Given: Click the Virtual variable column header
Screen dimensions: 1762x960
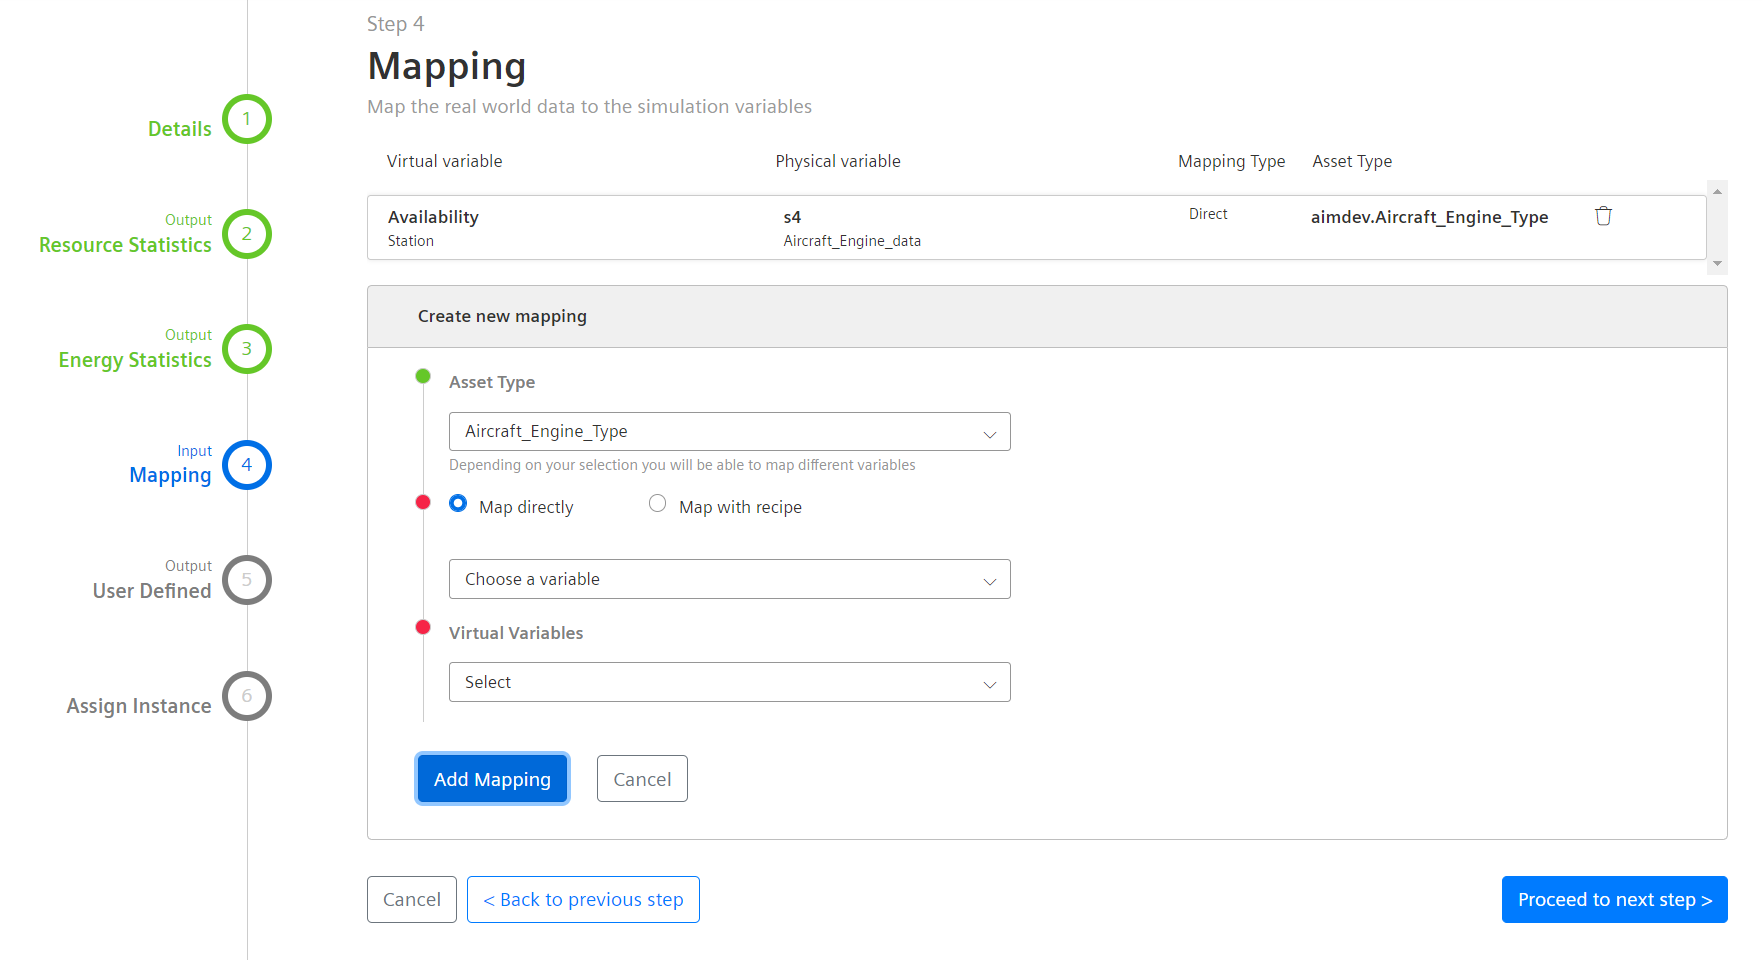Looking at the screenshot, I should tap(445, 161).
